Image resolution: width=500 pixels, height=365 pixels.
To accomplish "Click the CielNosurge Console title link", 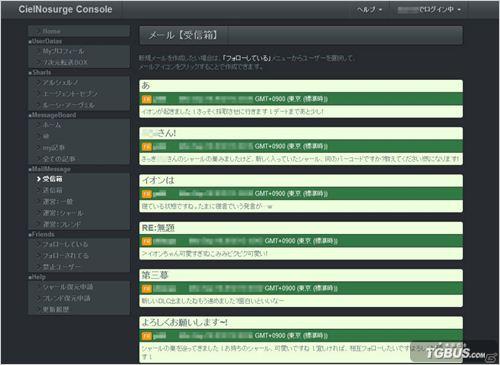I will [65, 9].
